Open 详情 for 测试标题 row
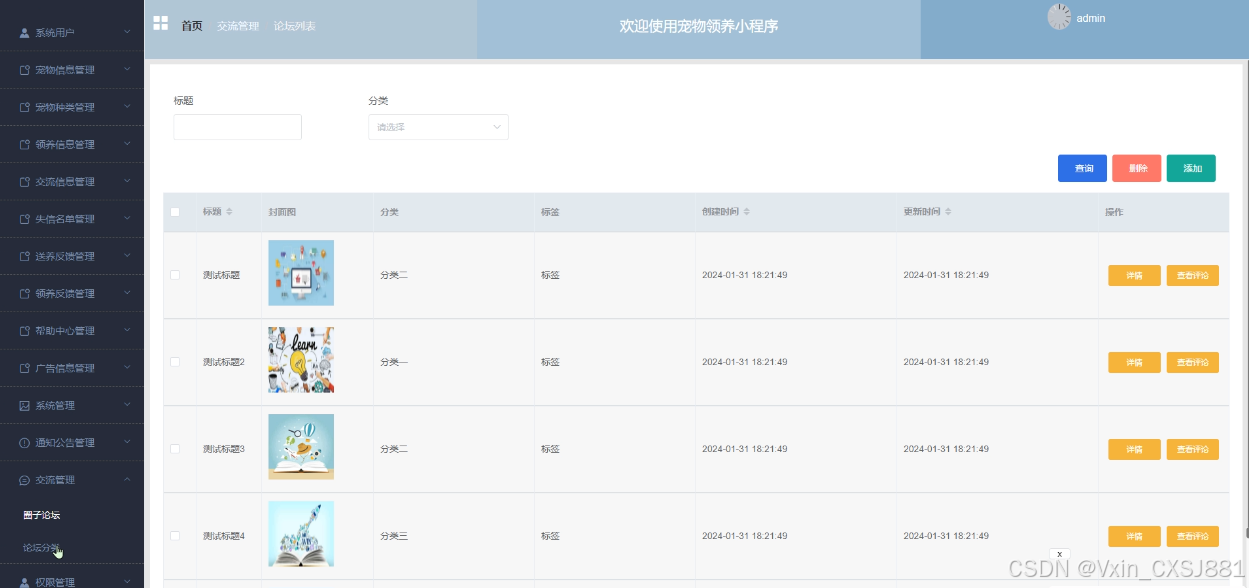Viewport: 1249px width, 588px height. 1134,275
